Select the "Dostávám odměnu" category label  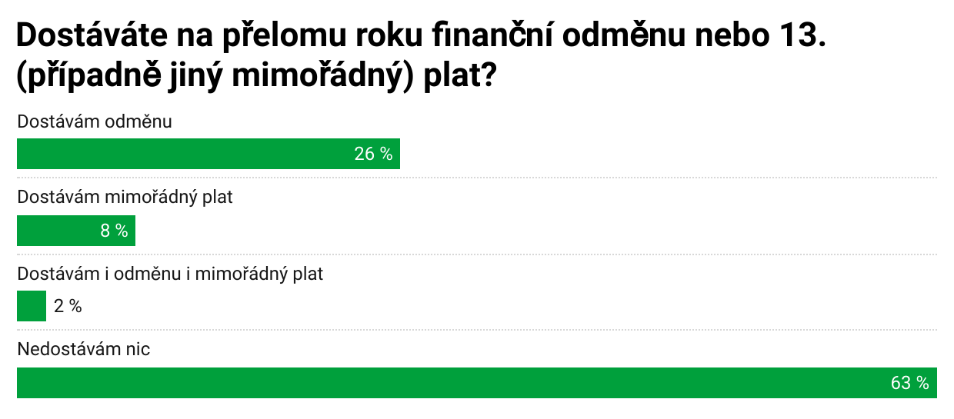coord(94,122)
